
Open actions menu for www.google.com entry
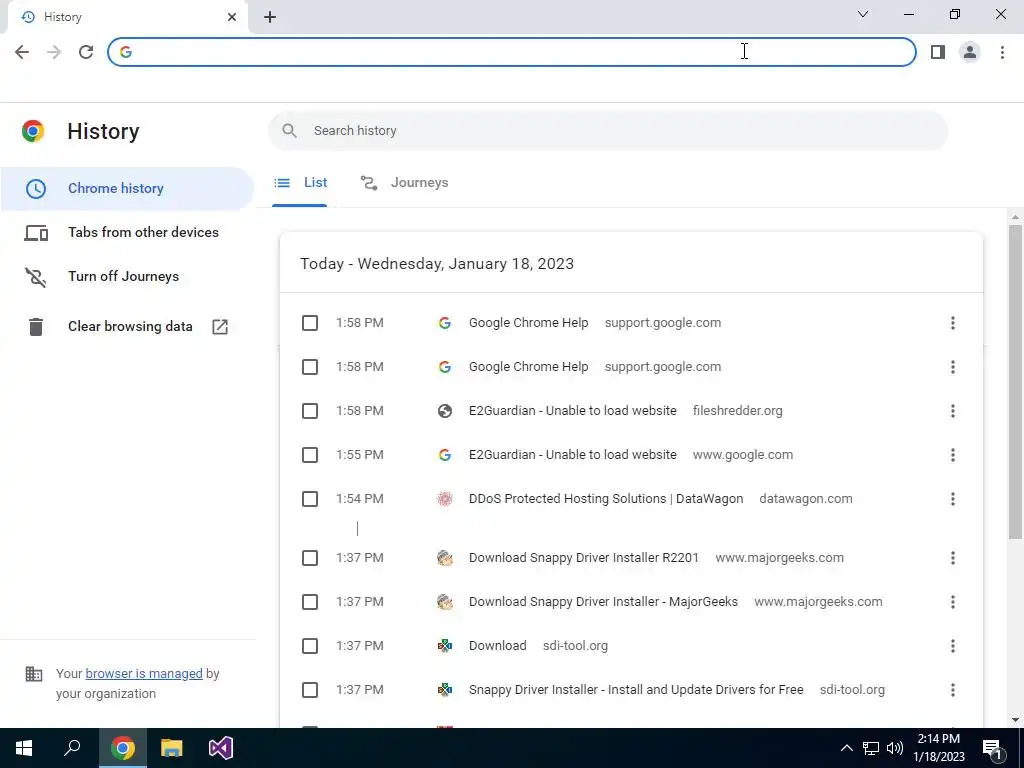pos(953,455)
